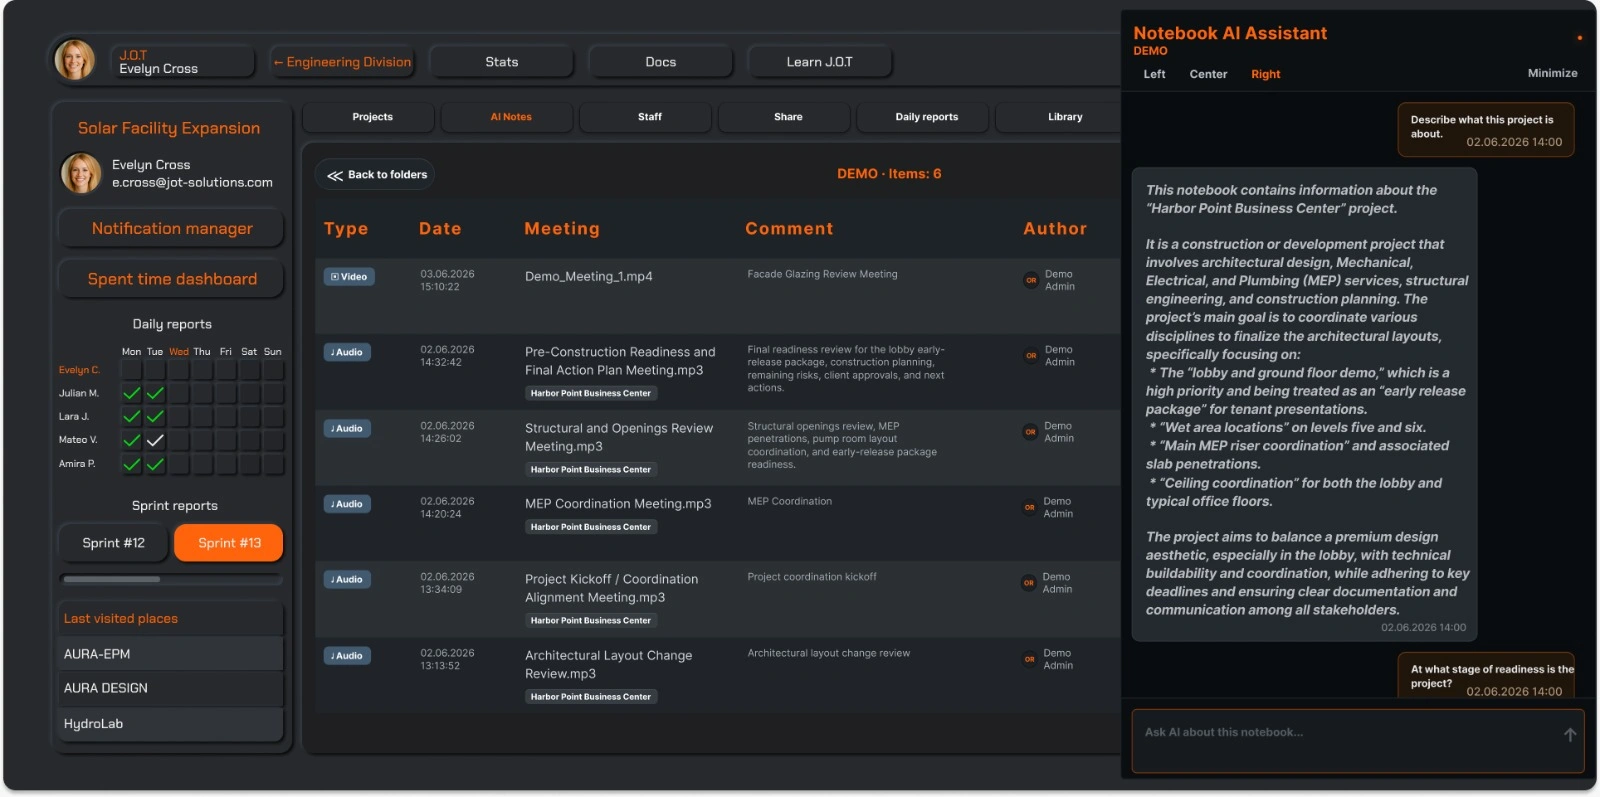This screenshot has width=1600, height=797.
Task: Toggle Mateo V. Tuesday white check
Action: [x=155, y=440]
